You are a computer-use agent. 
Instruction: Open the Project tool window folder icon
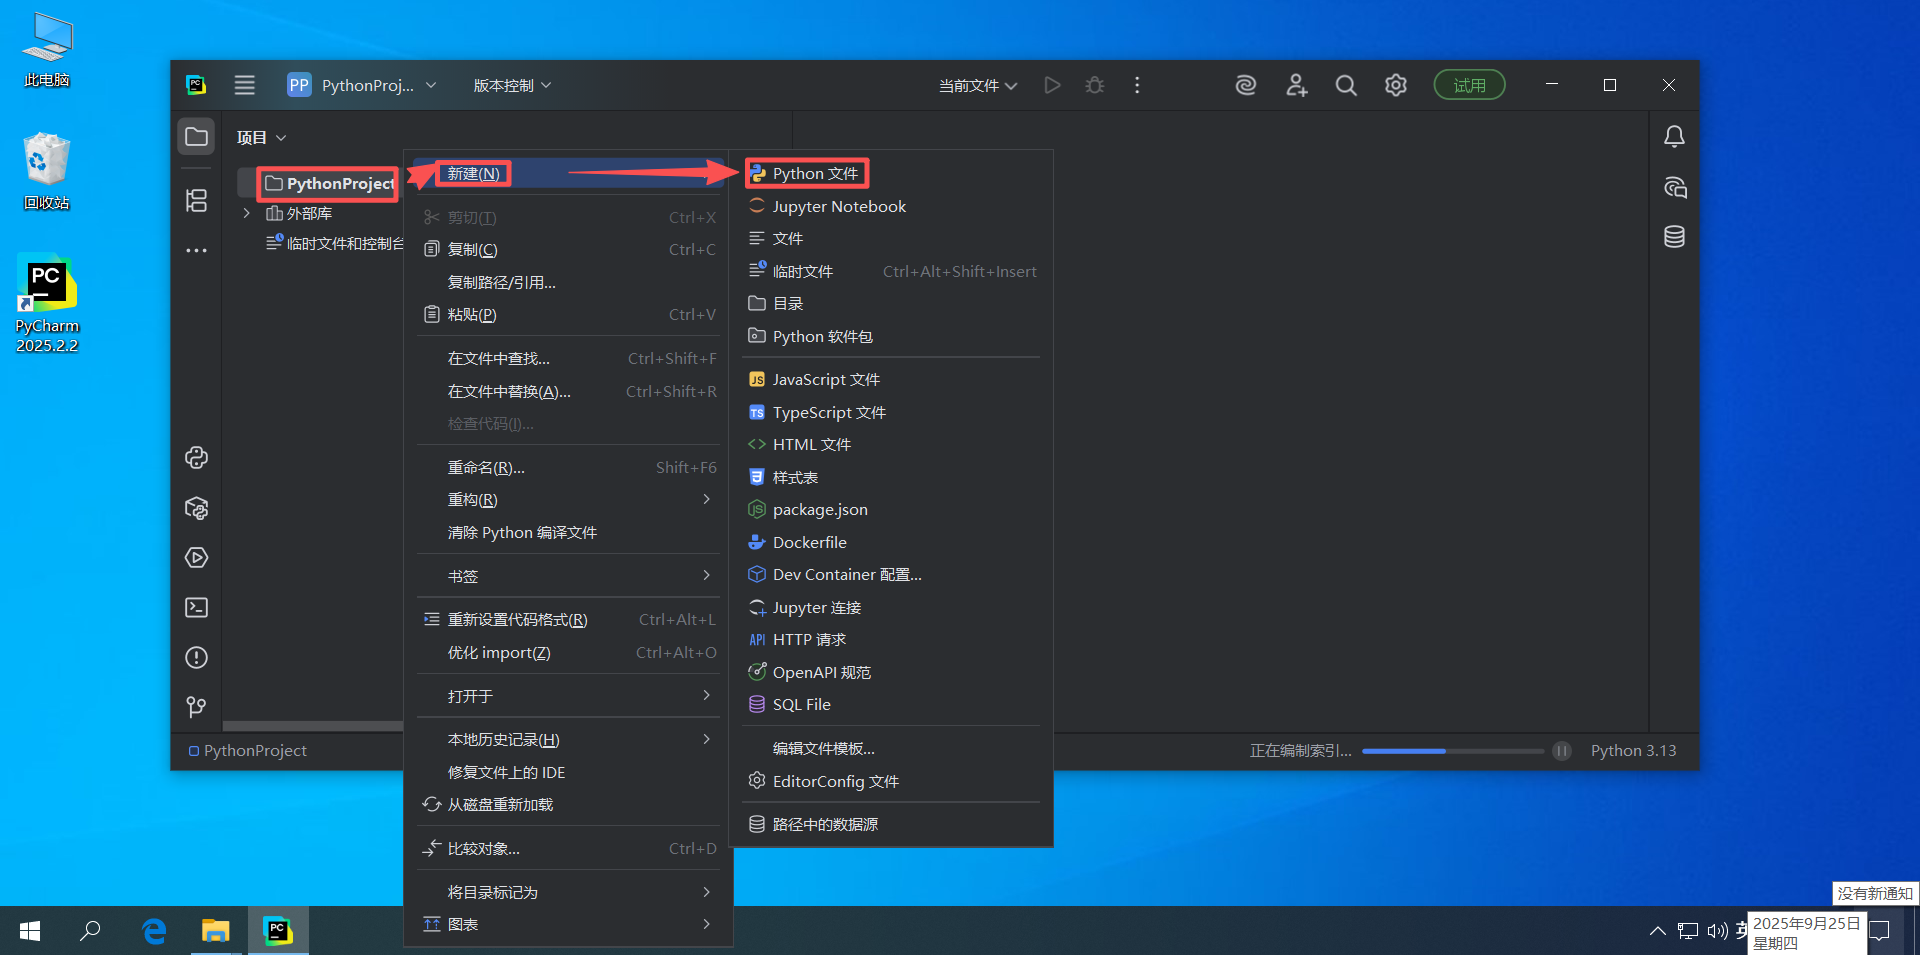tap(196, 136)
